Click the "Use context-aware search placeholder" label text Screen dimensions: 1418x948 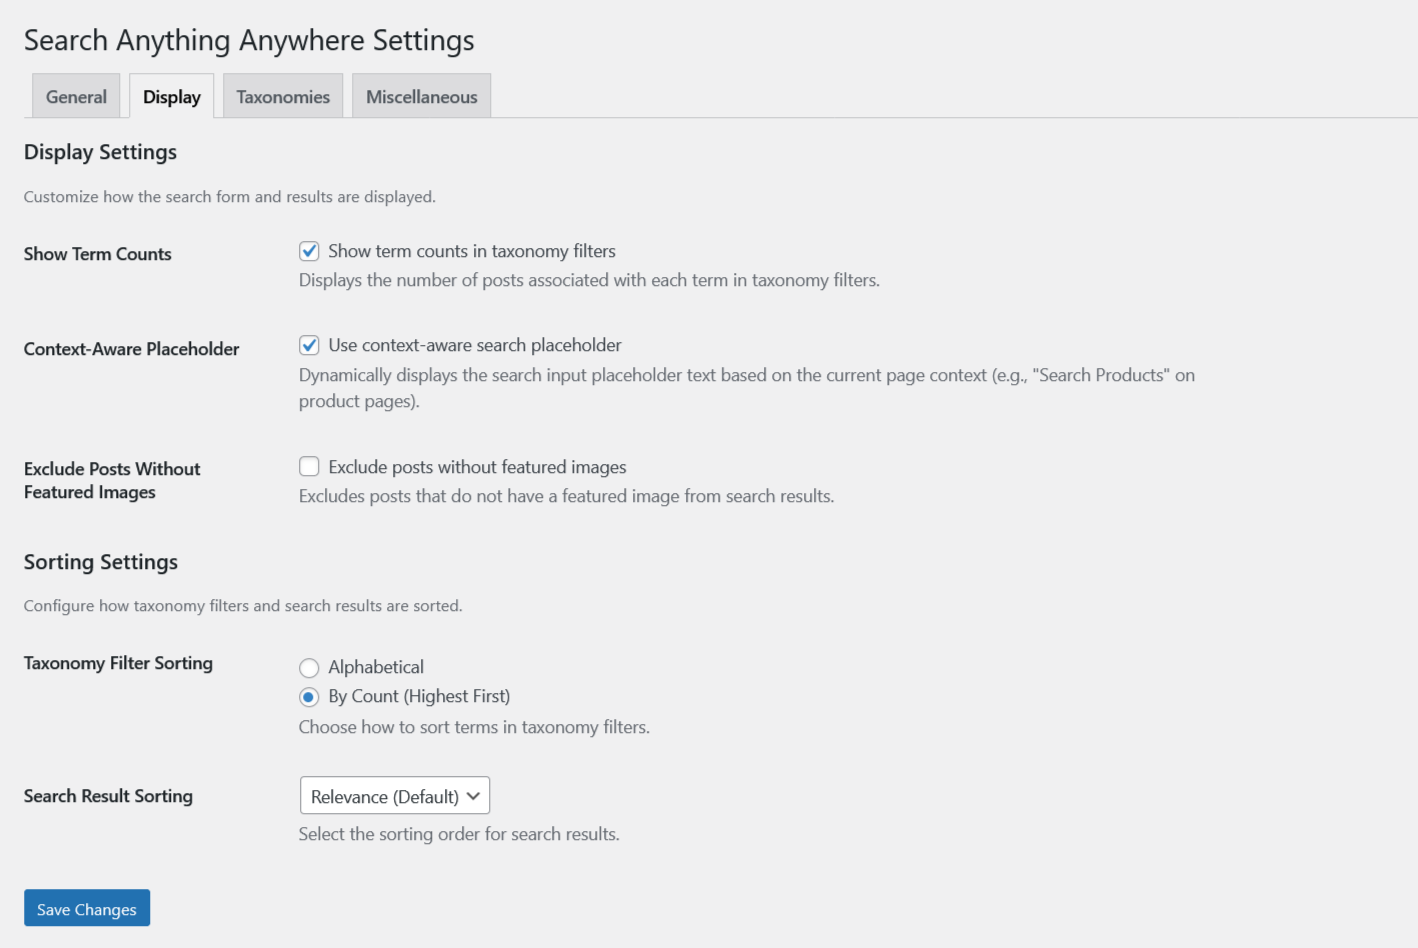point(475,345)
